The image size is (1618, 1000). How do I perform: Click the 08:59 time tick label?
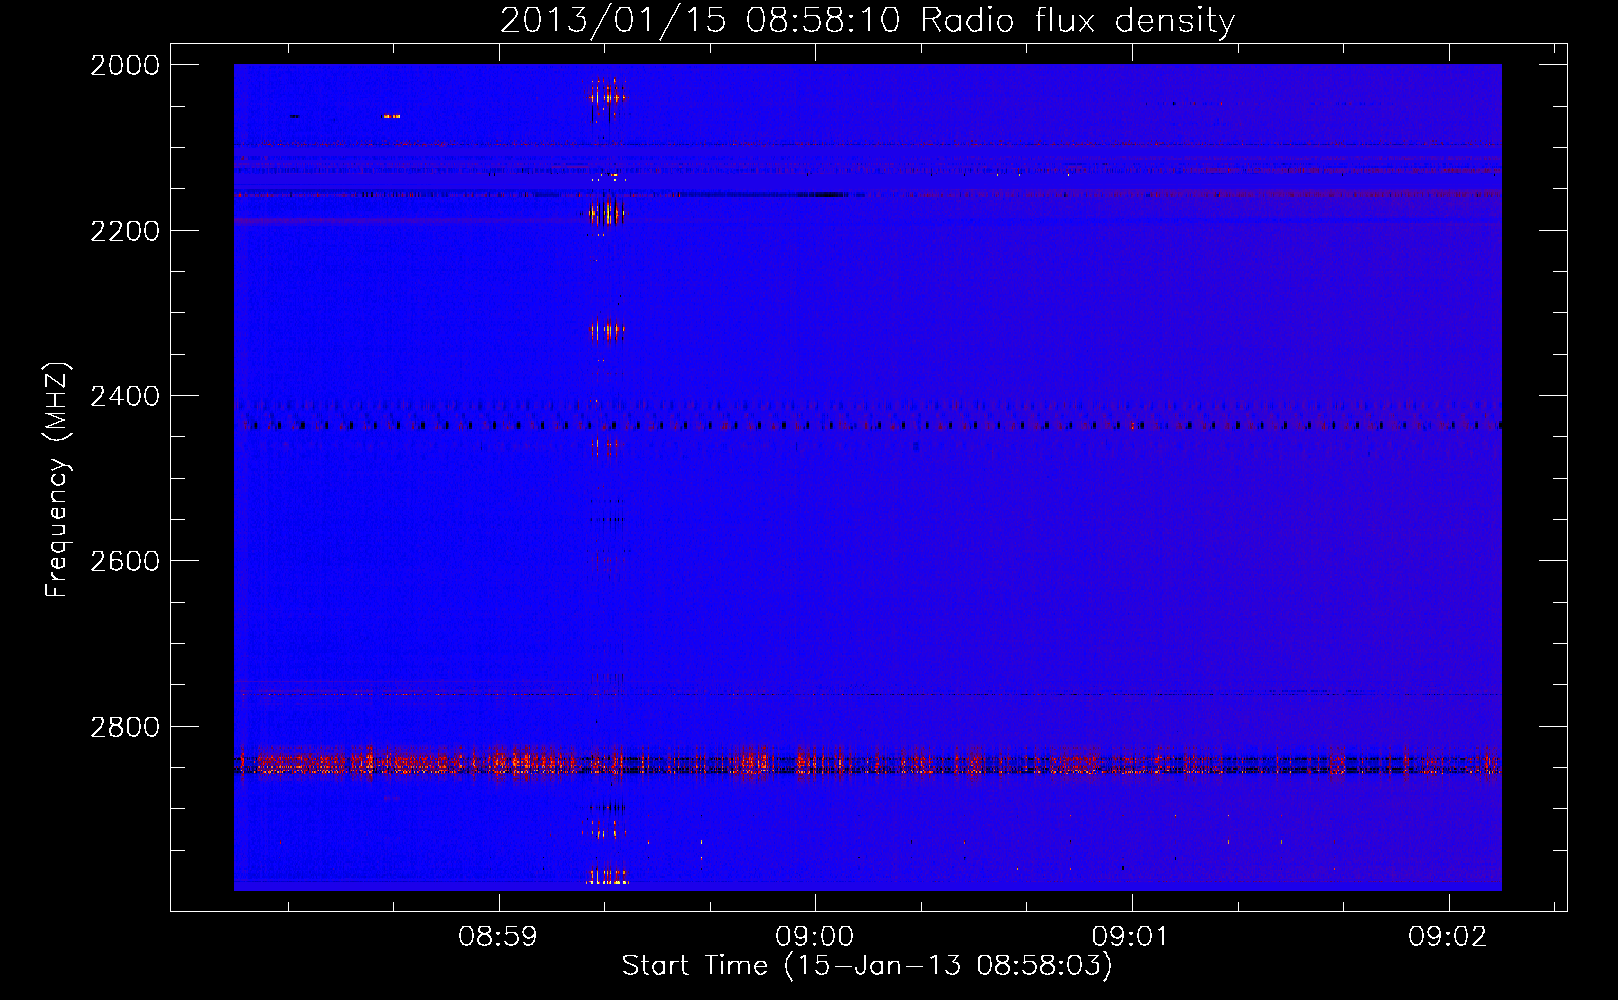[x=498, y=937]
